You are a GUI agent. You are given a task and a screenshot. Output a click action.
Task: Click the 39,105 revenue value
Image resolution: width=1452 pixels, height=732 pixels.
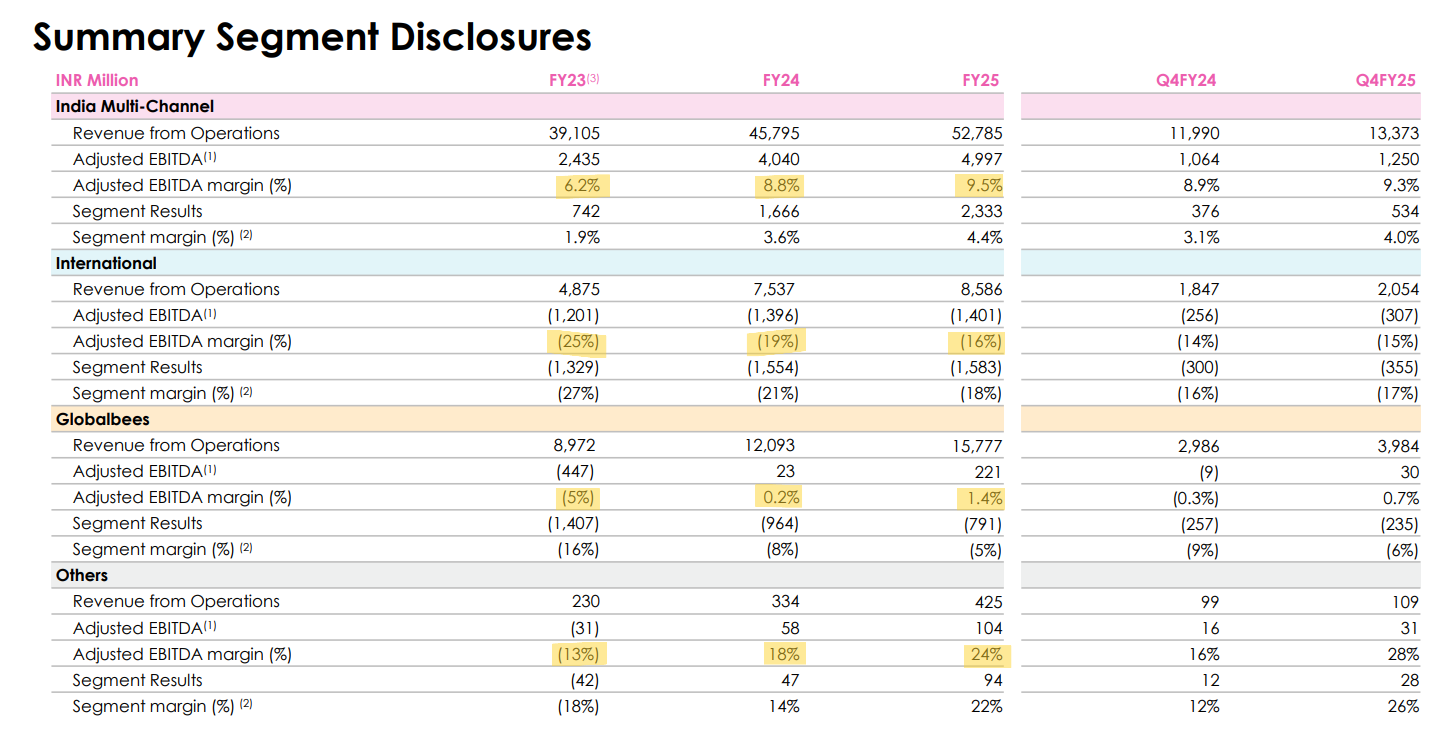pos(575,133)
